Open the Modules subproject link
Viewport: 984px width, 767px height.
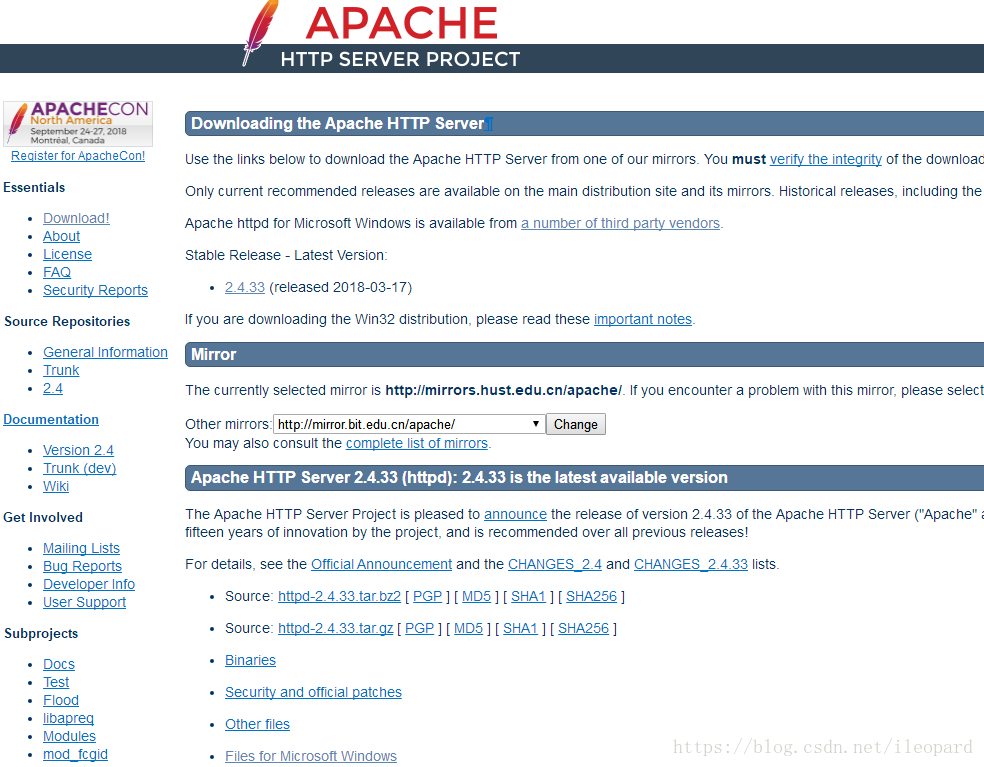click(x=69, y=736)
